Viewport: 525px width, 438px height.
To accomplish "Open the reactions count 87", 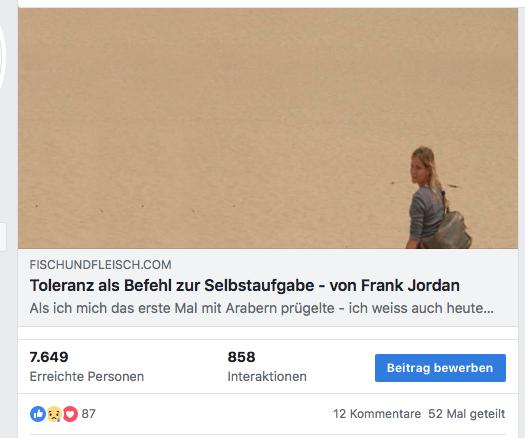I will tap(88, 414).
